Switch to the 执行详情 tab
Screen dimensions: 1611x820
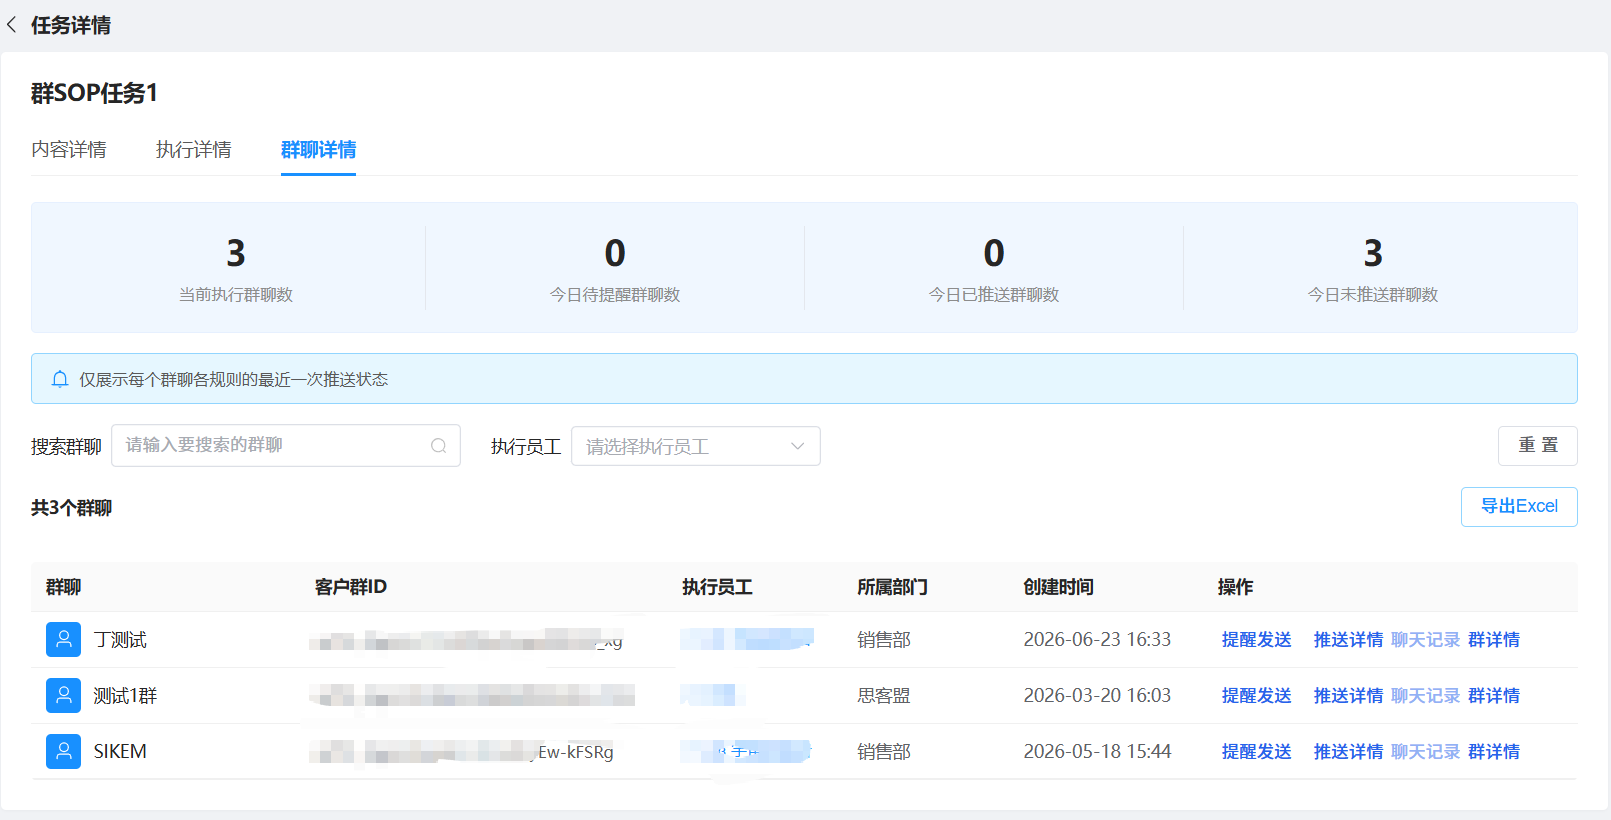point(194,150)
